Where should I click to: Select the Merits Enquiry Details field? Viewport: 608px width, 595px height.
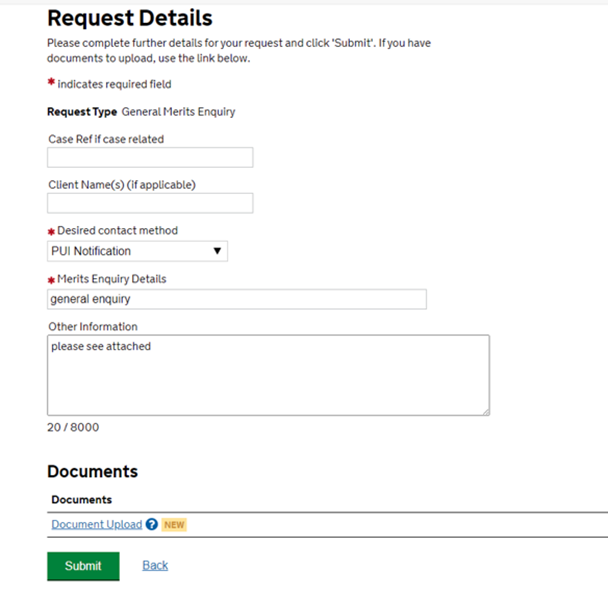(x=237, y=299)
